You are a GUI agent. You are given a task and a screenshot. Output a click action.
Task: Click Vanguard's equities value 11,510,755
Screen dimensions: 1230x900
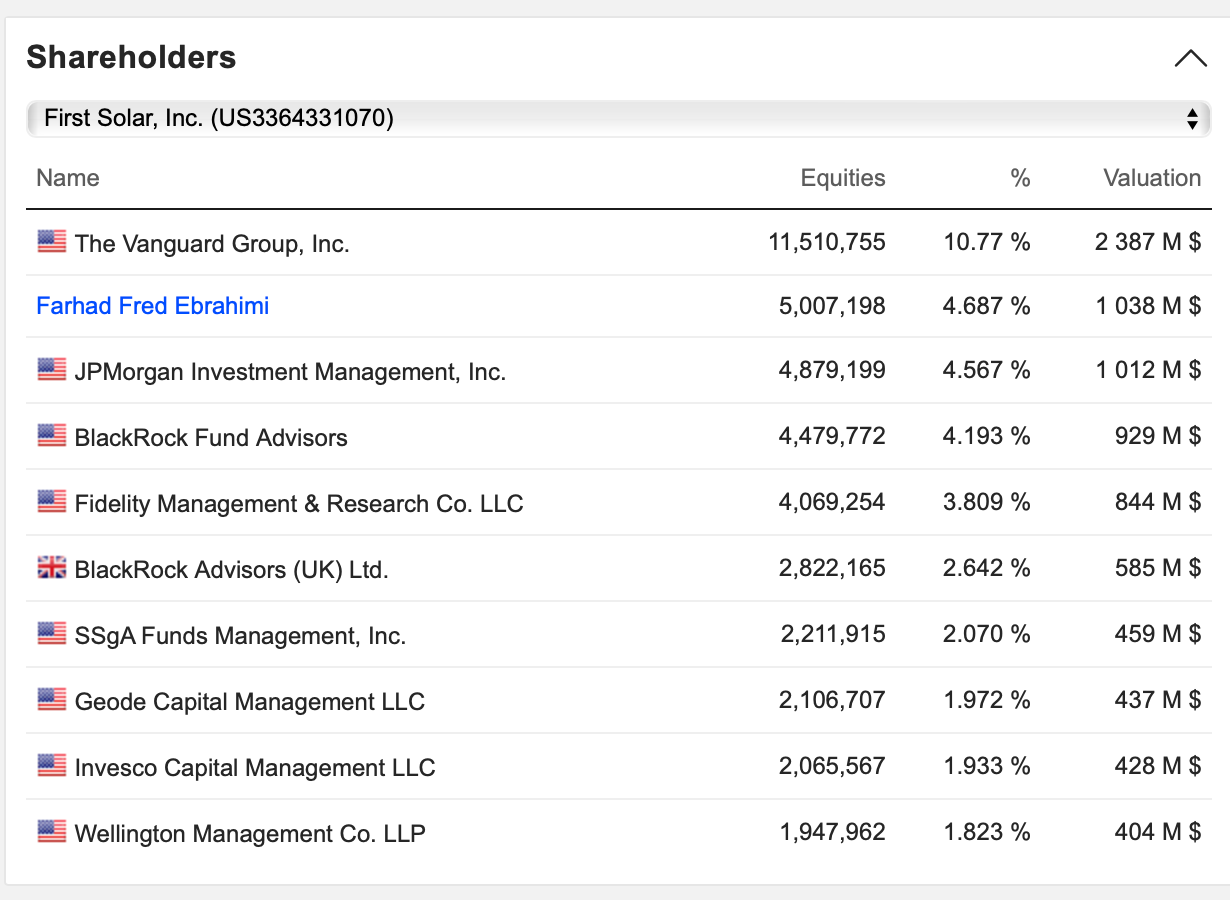[x=827, y=242]
